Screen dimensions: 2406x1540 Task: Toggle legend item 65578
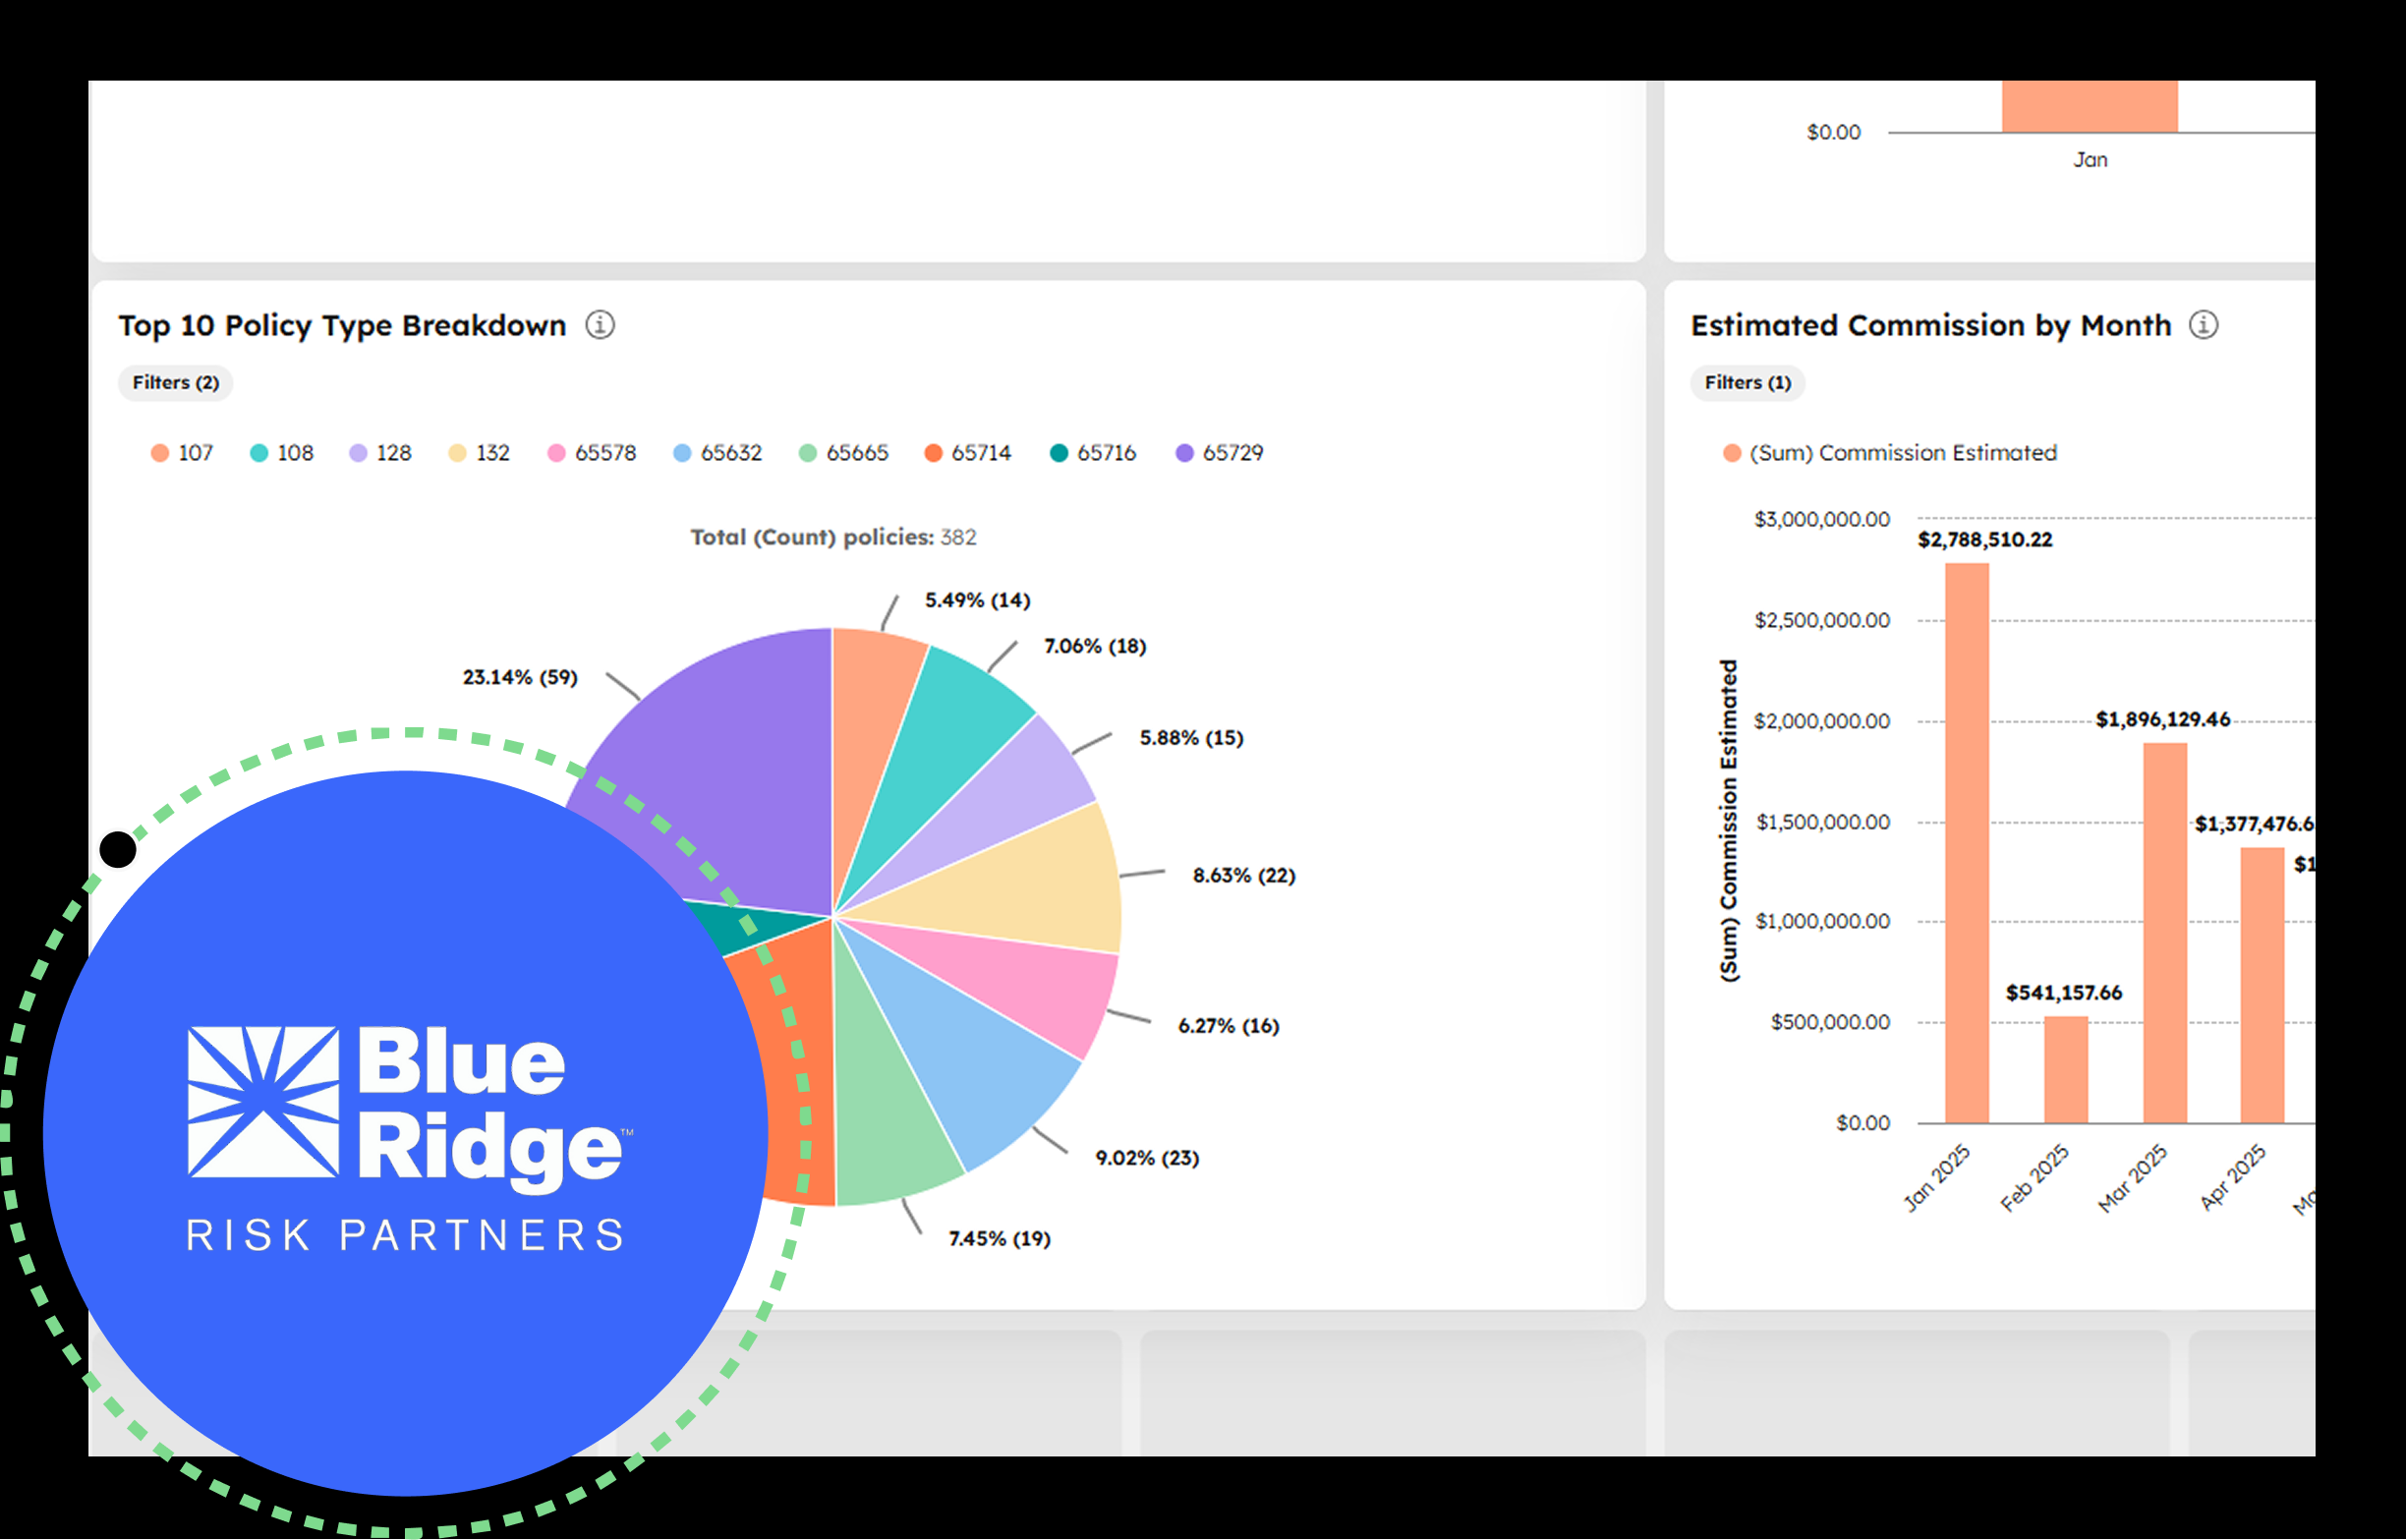tap(592, 453)
